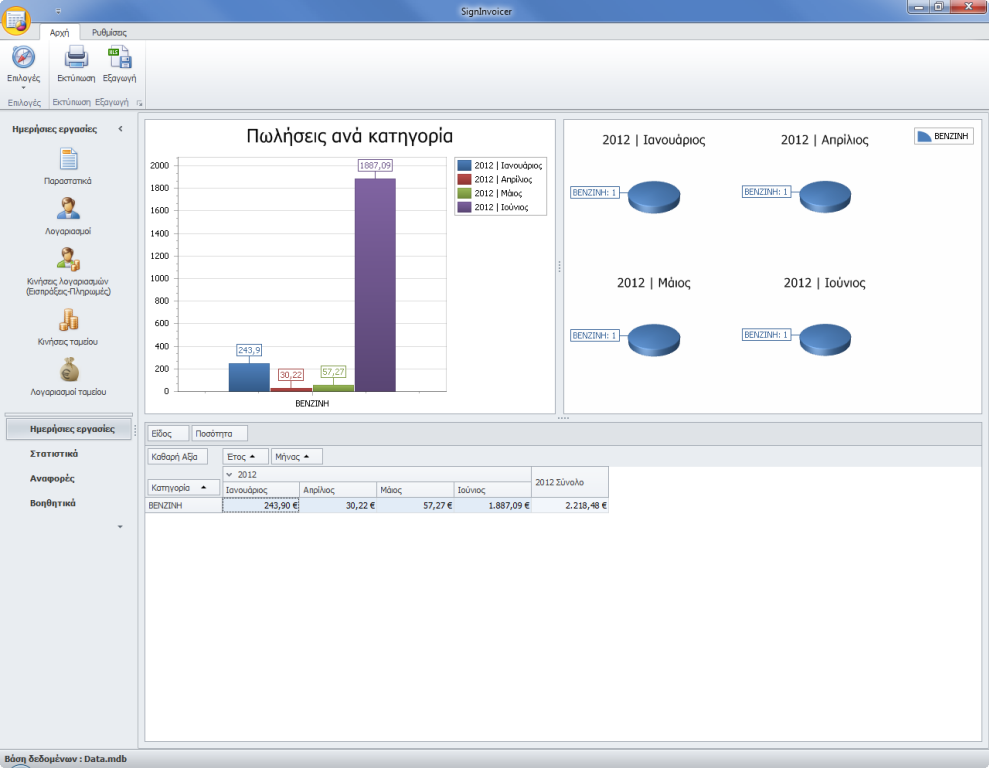Click the Εξαγωγή export icon
The height and width of the screenshot is (768, 989).
(x=119, y=57)
